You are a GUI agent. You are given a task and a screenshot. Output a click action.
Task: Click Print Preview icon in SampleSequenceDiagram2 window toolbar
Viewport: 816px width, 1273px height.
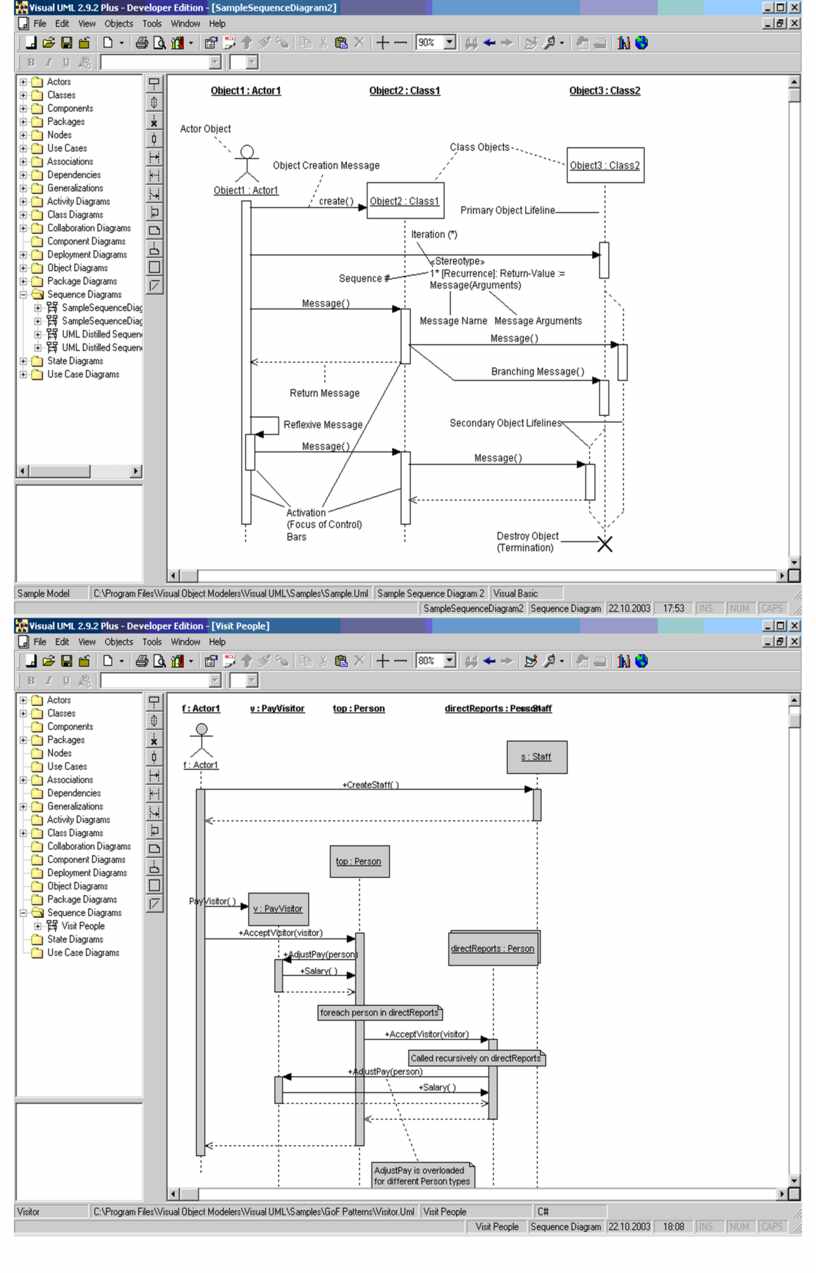159,43
